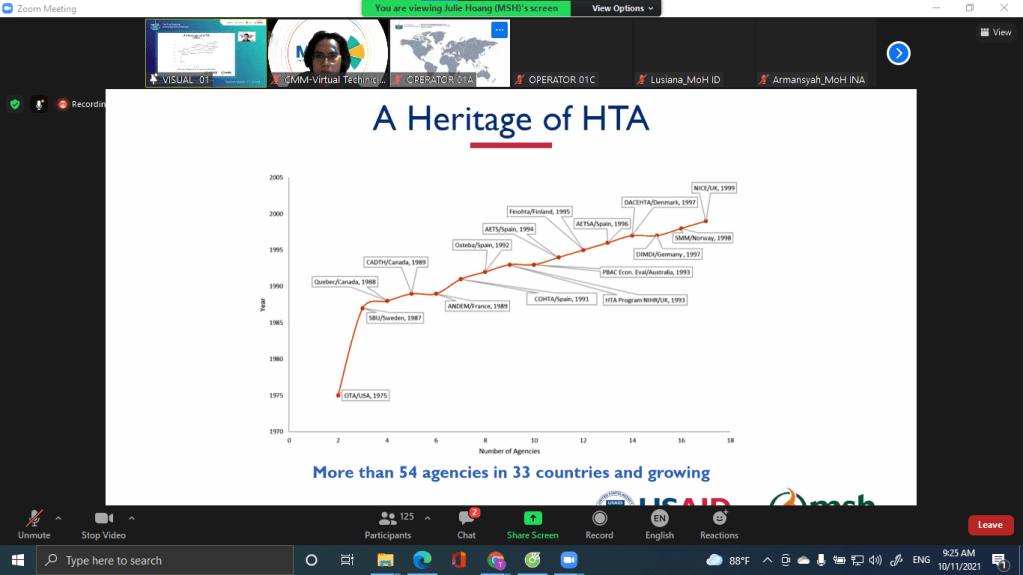Image resolution: width=1023 pixels, height=575 pixels.
Task: Change layout with the View button
Action: point(995,32)
